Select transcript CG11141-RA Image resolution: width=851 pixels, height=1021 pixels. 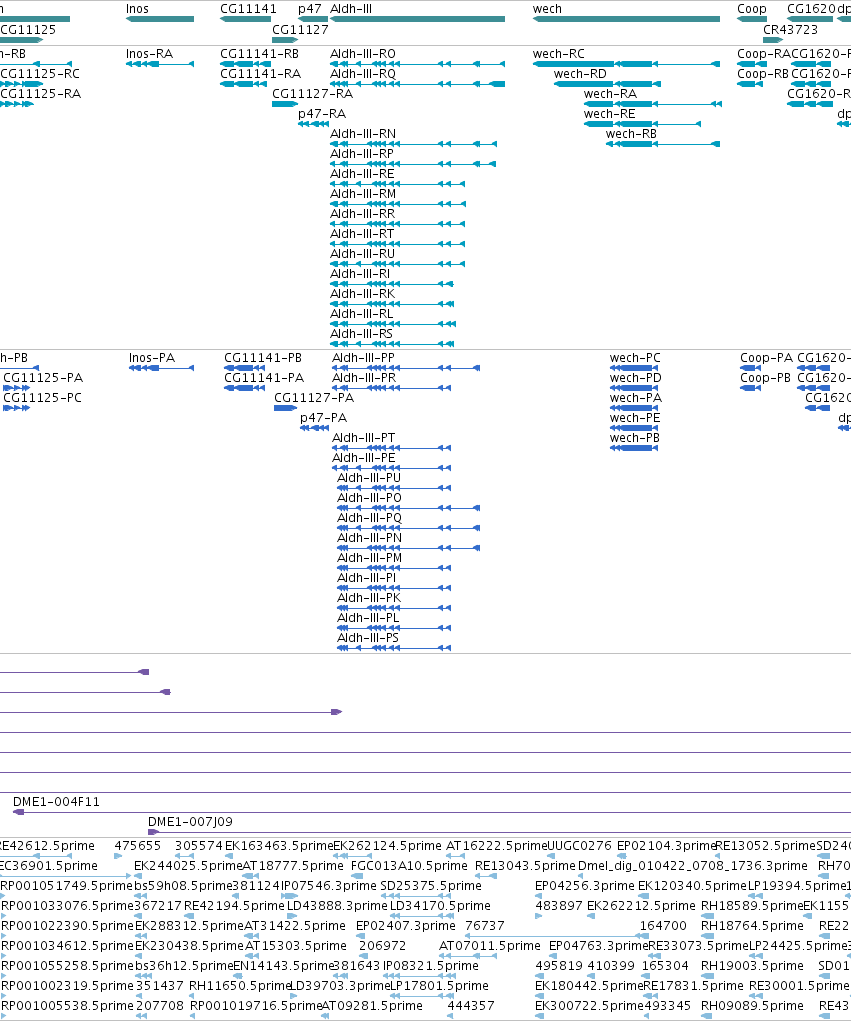click(260, 74)
